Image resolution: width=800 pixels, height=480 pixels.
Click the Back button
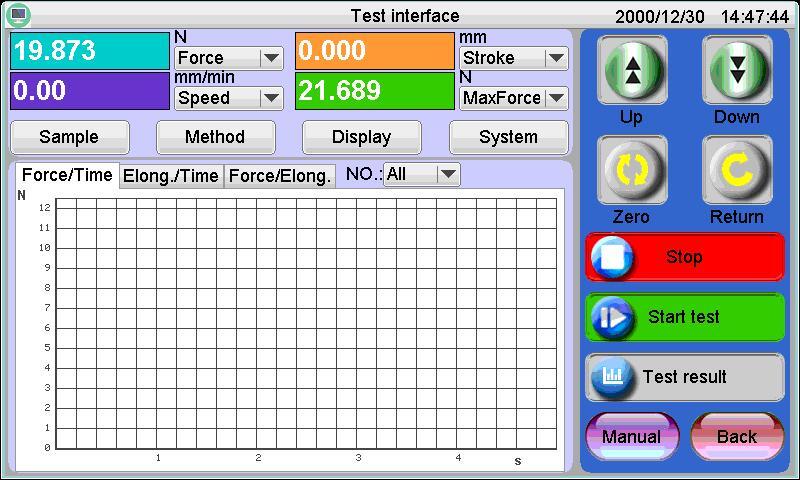click(737, 437)
